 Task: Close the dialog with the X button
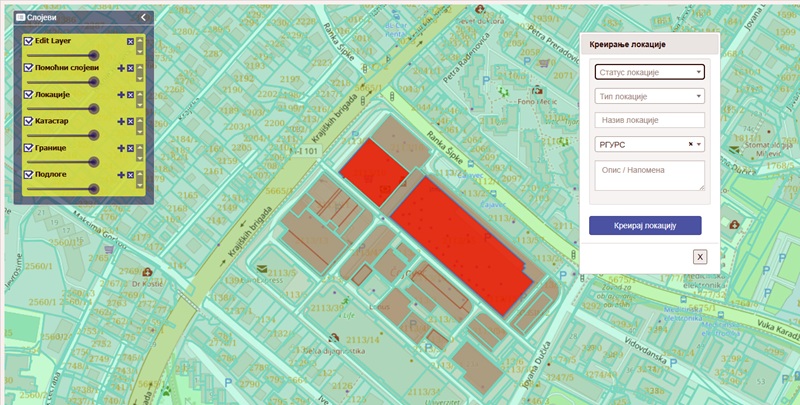pos(700,257)
